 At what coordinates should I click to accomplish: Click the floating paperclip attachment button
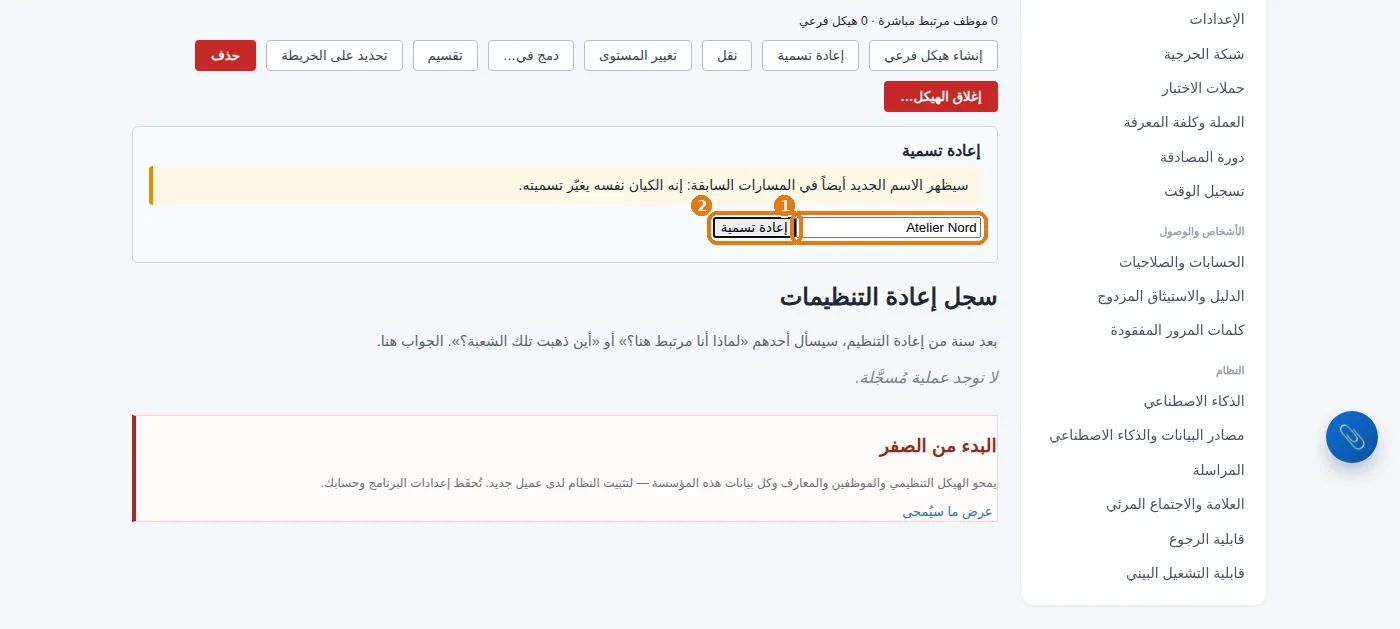click(1352, 437)
